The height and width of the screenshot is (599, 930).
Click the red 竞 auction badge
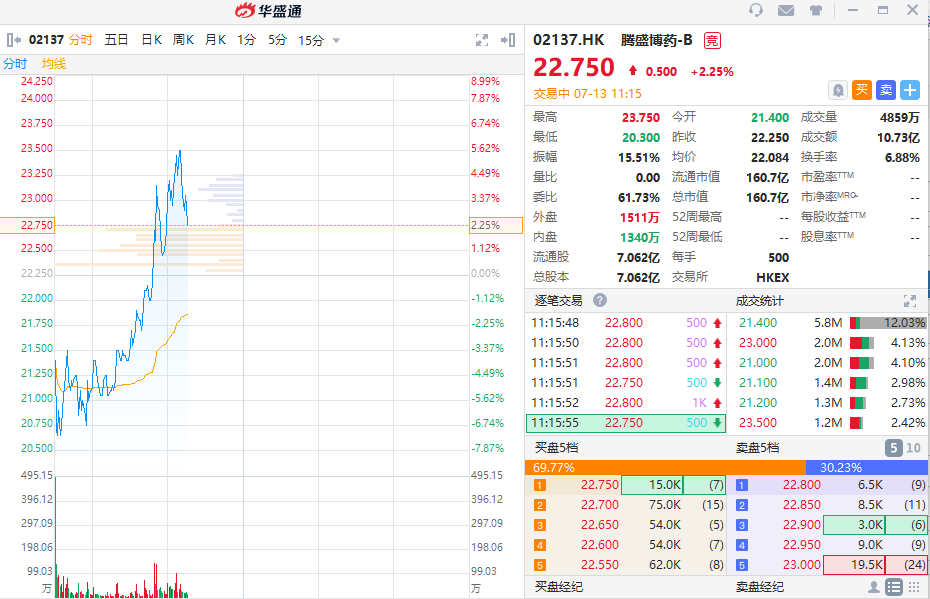click(x=712, y=40)
